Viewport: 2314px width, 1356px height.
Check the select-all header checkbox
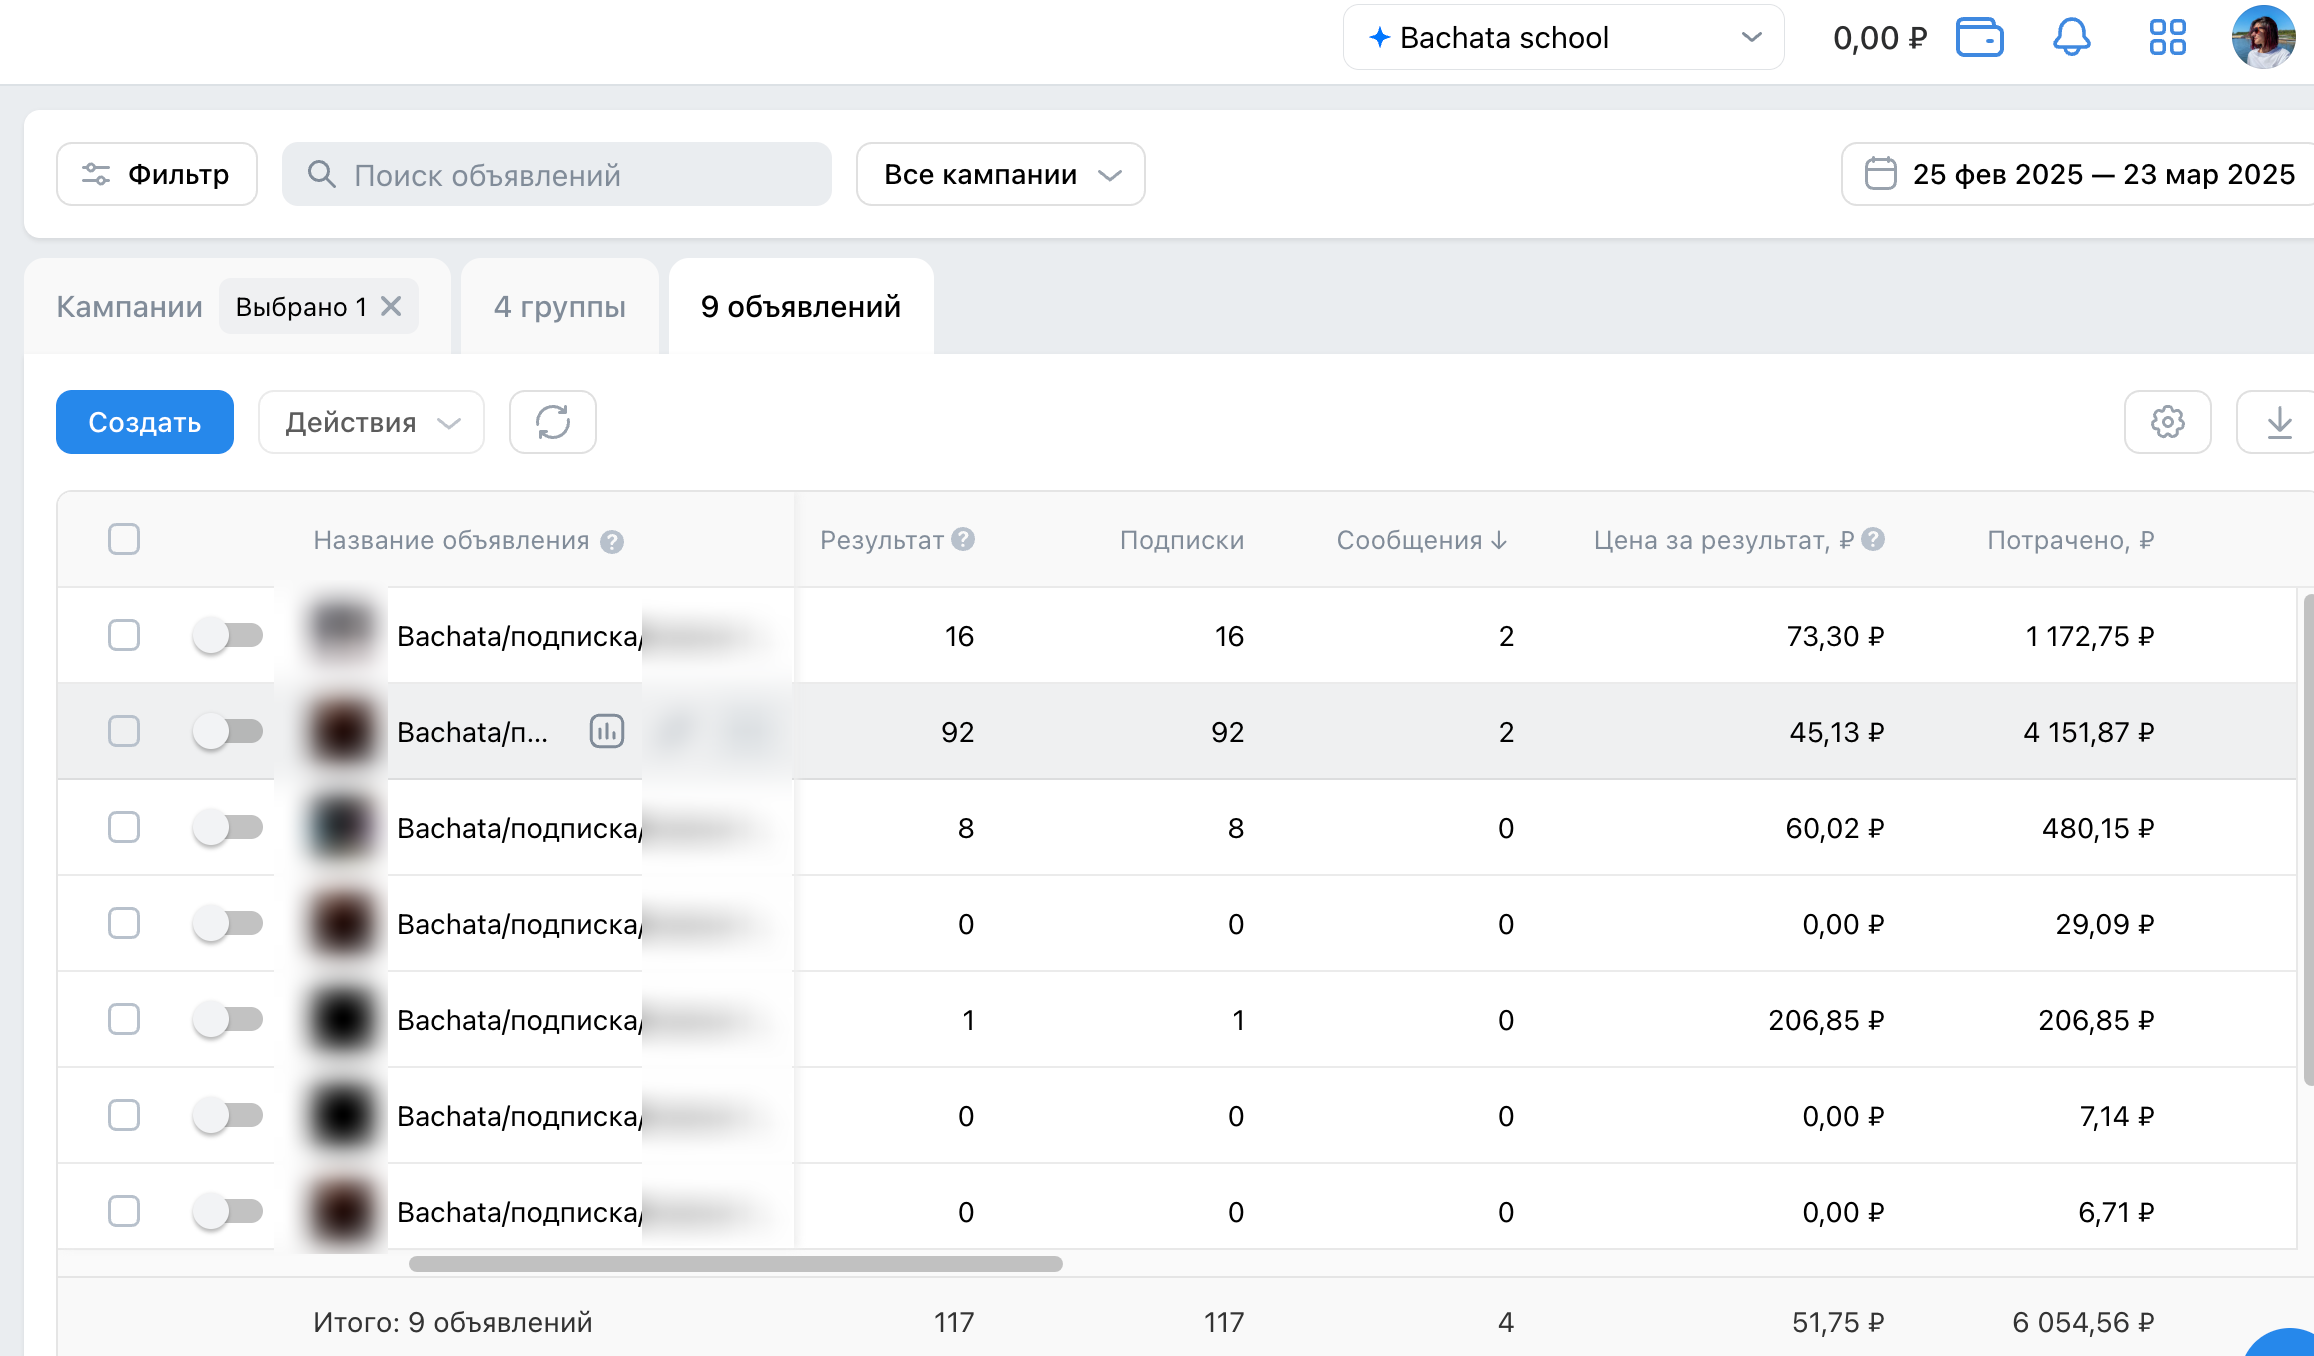tap(124, 539)
